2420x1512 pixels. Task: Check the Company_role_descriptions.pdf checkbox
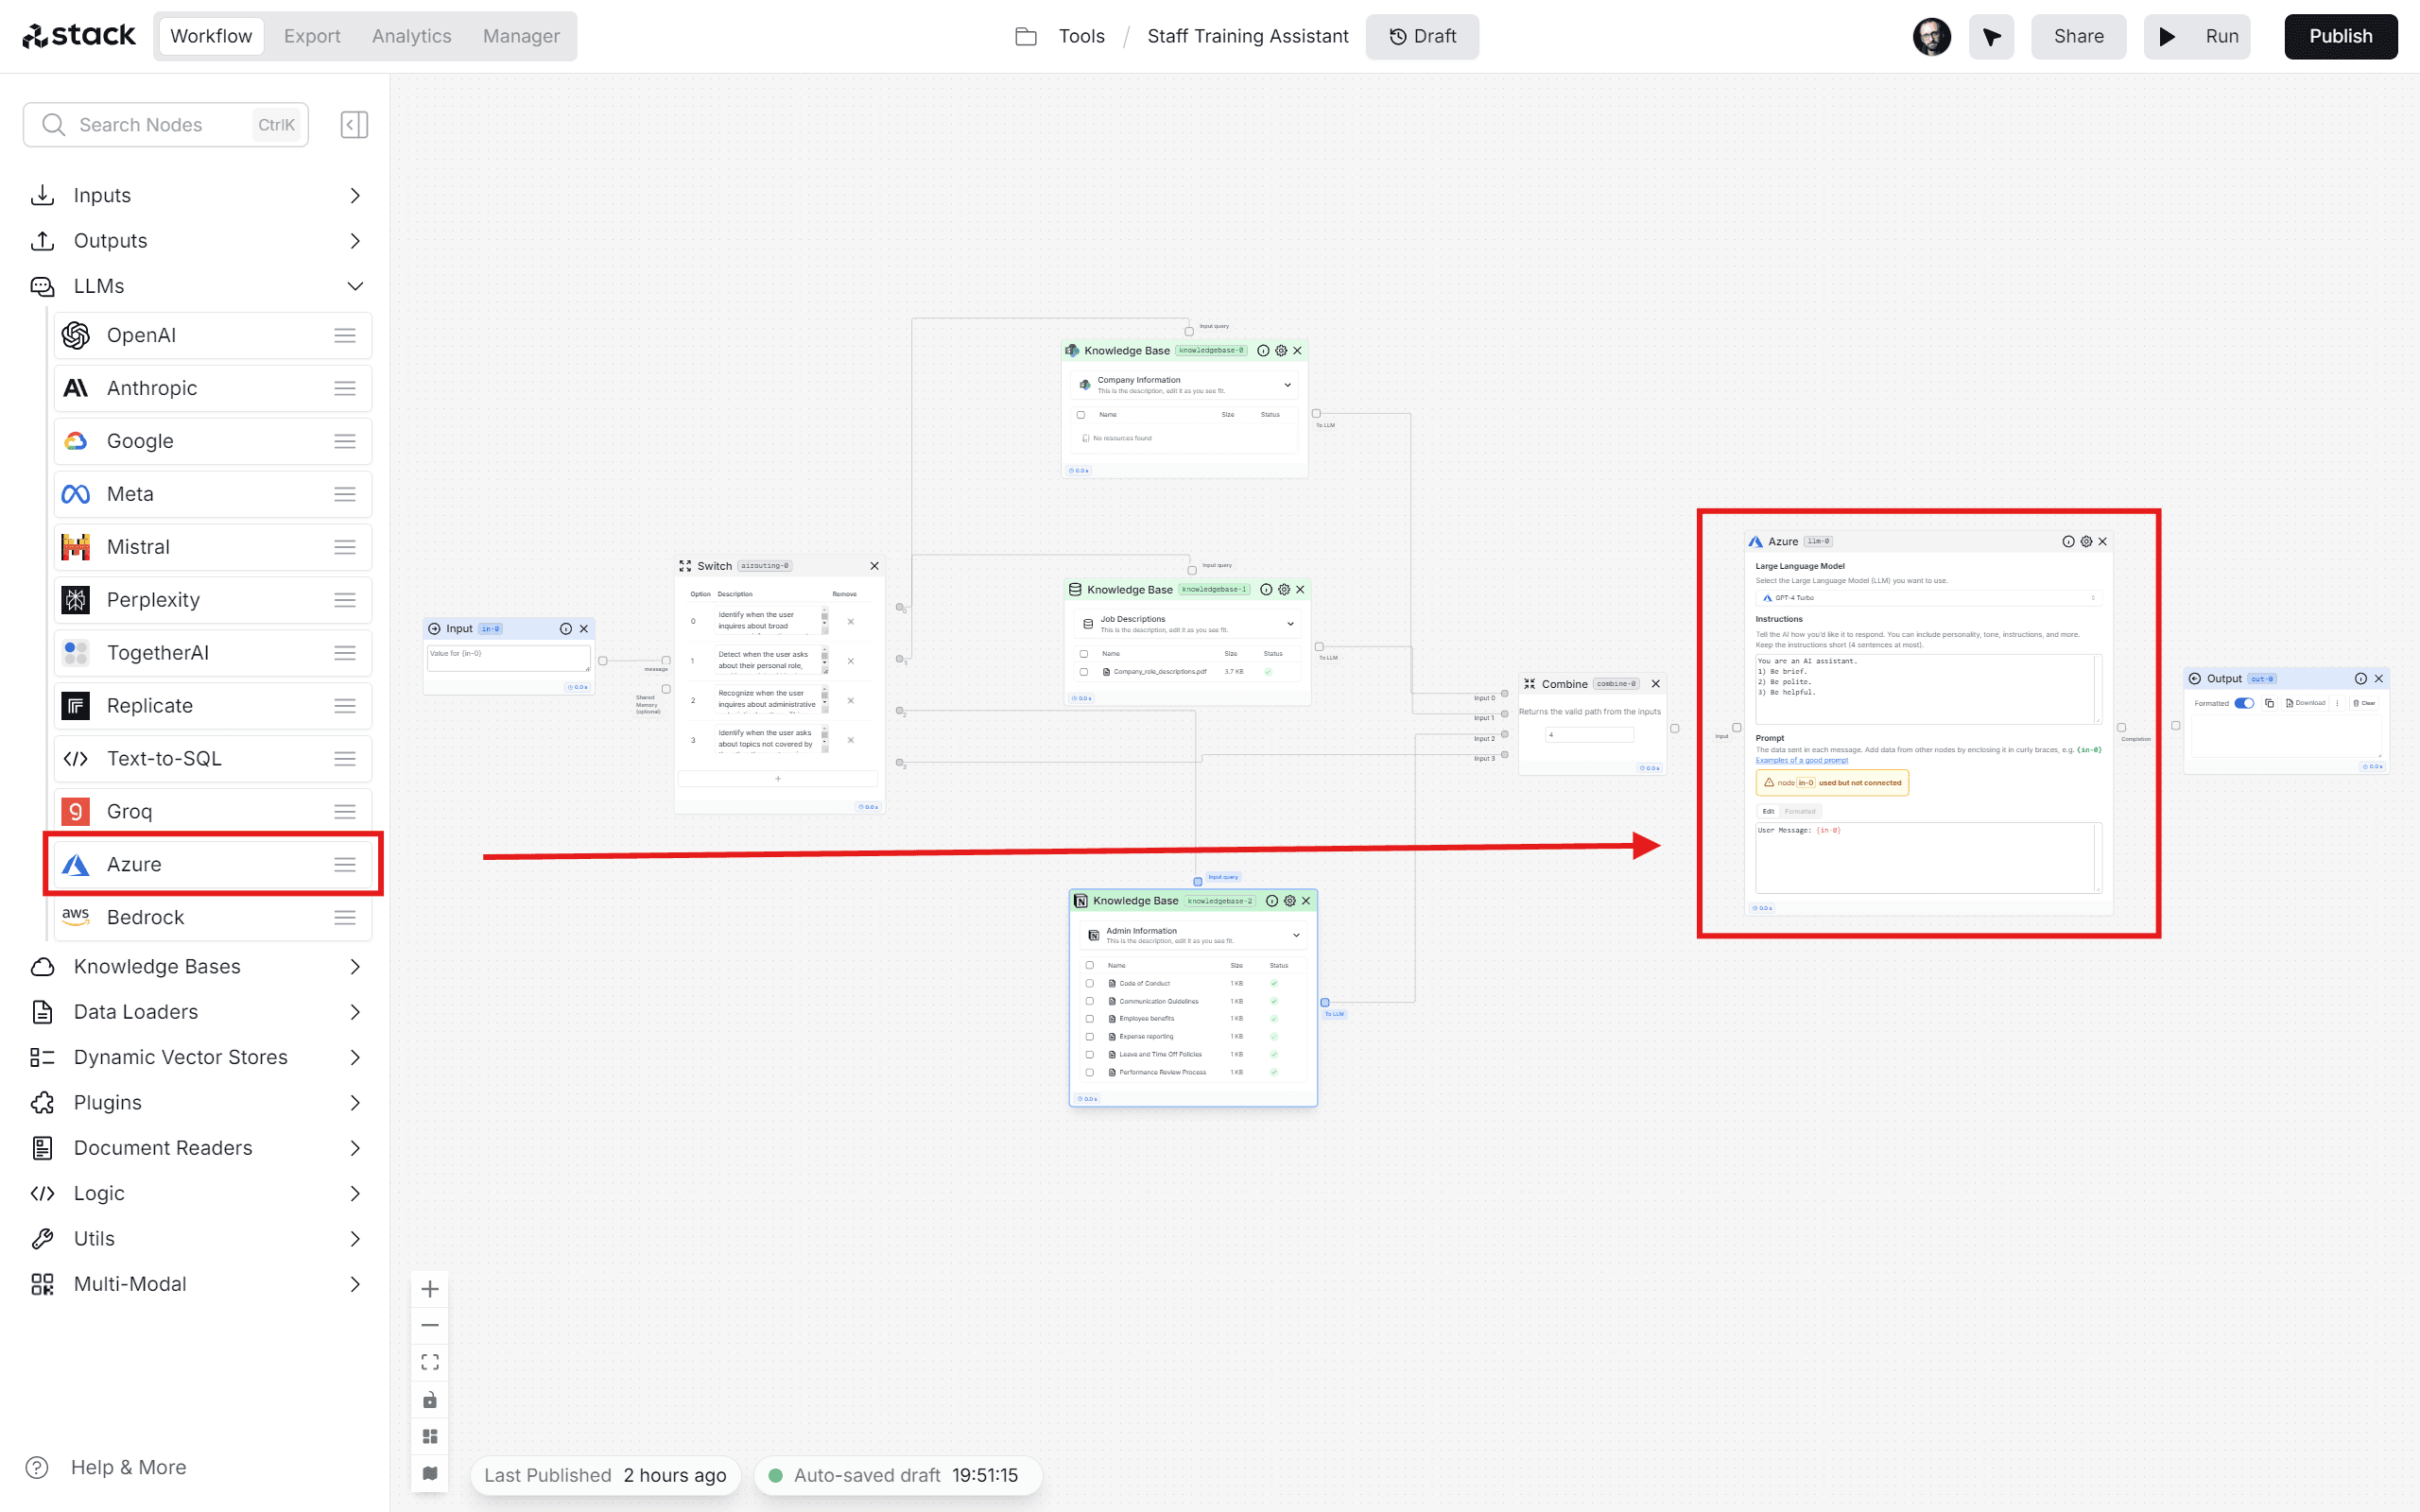1084,672
